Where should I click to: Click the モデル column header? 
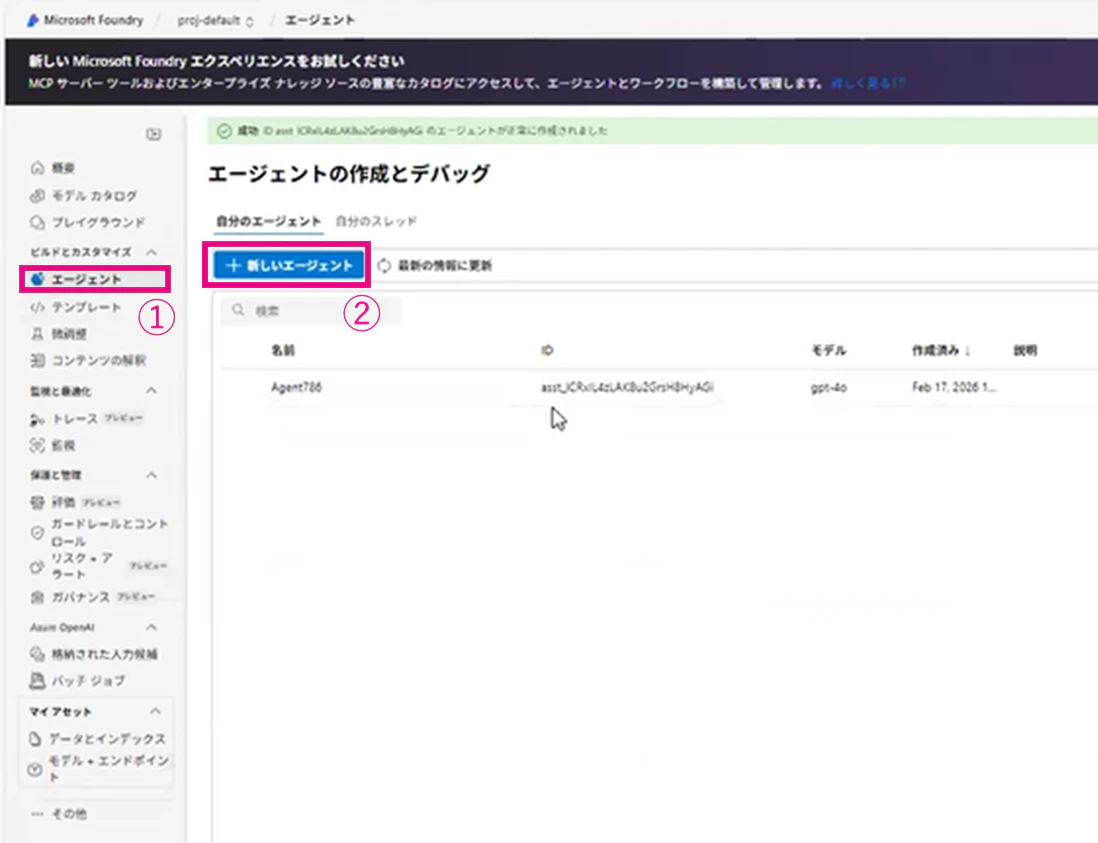pyautogui.click(x=828, y=350)
